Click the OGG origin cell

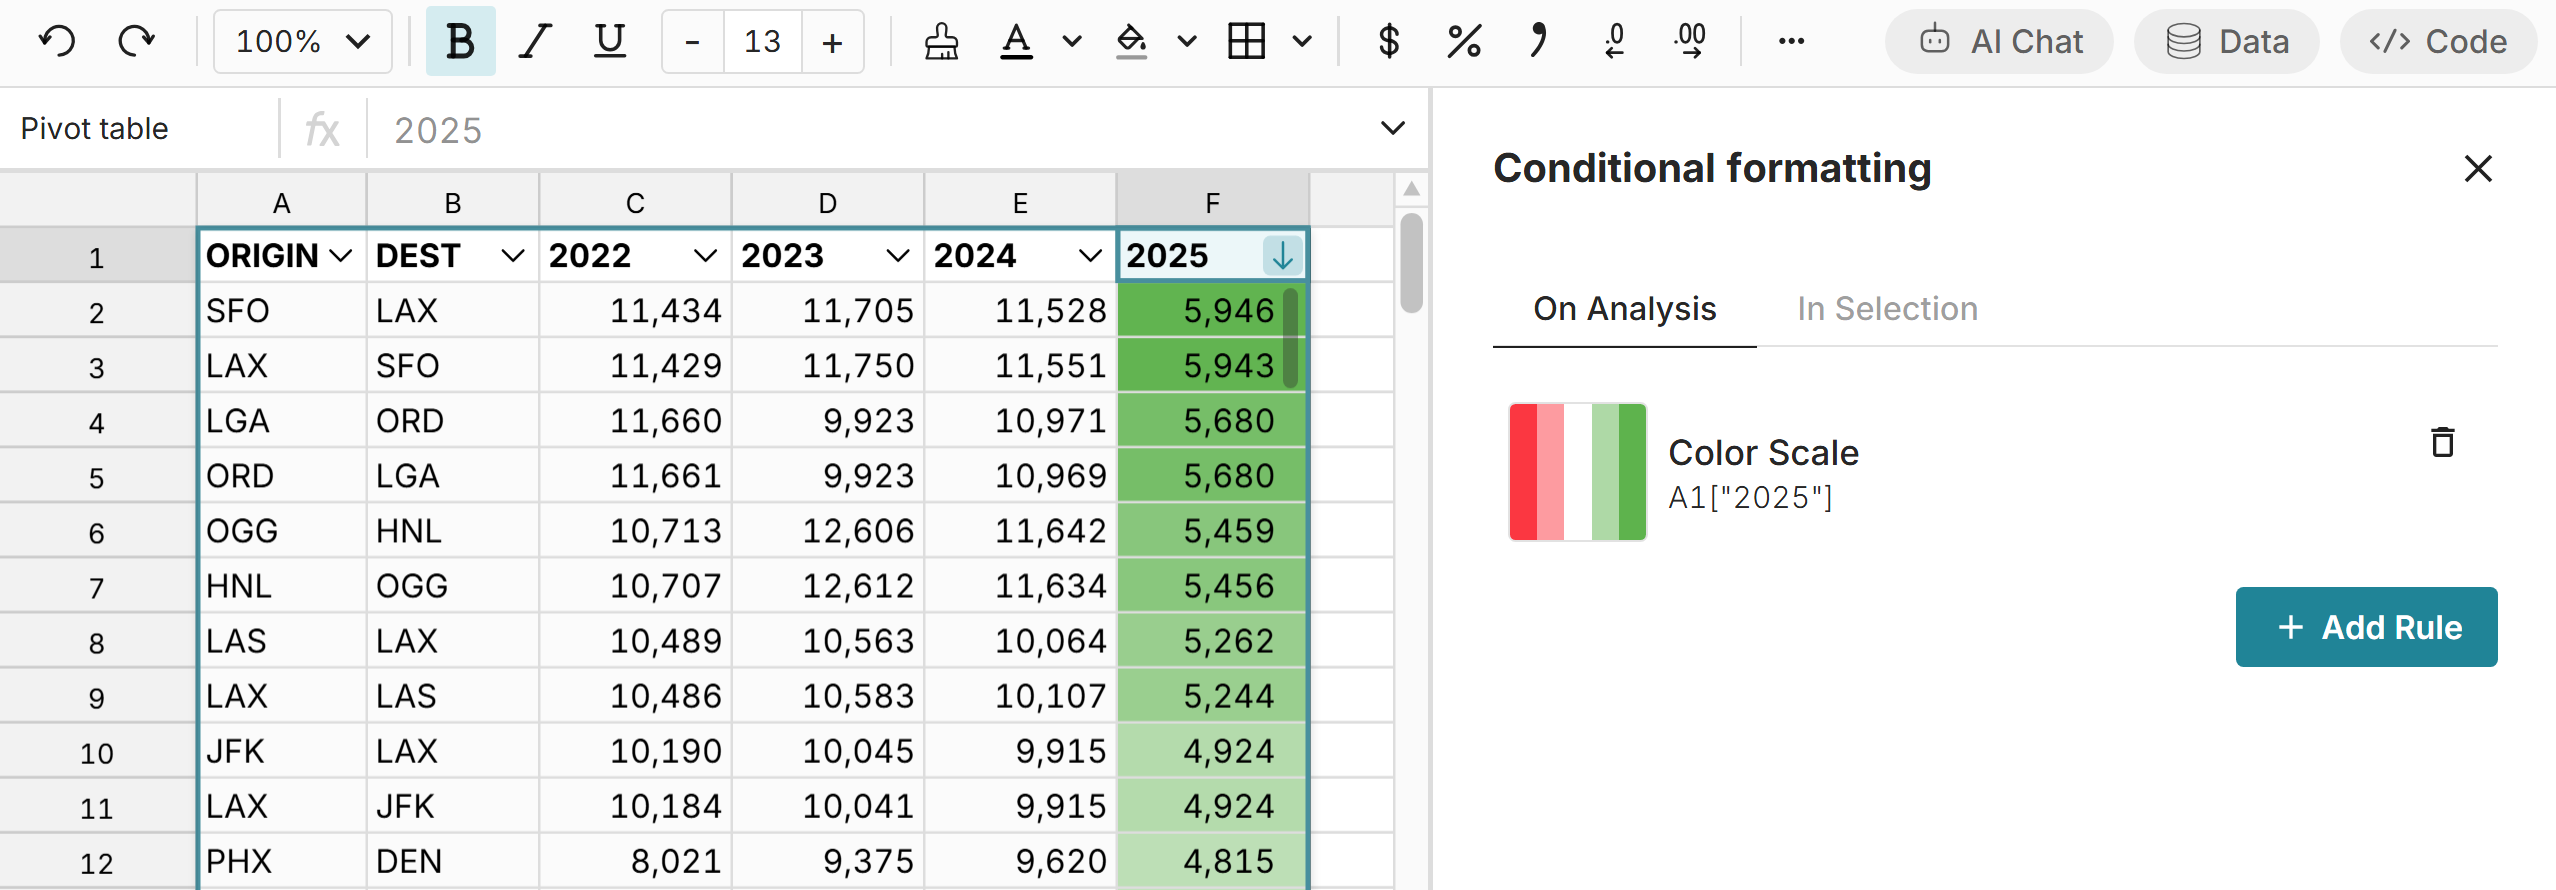[x=283, y=531]
